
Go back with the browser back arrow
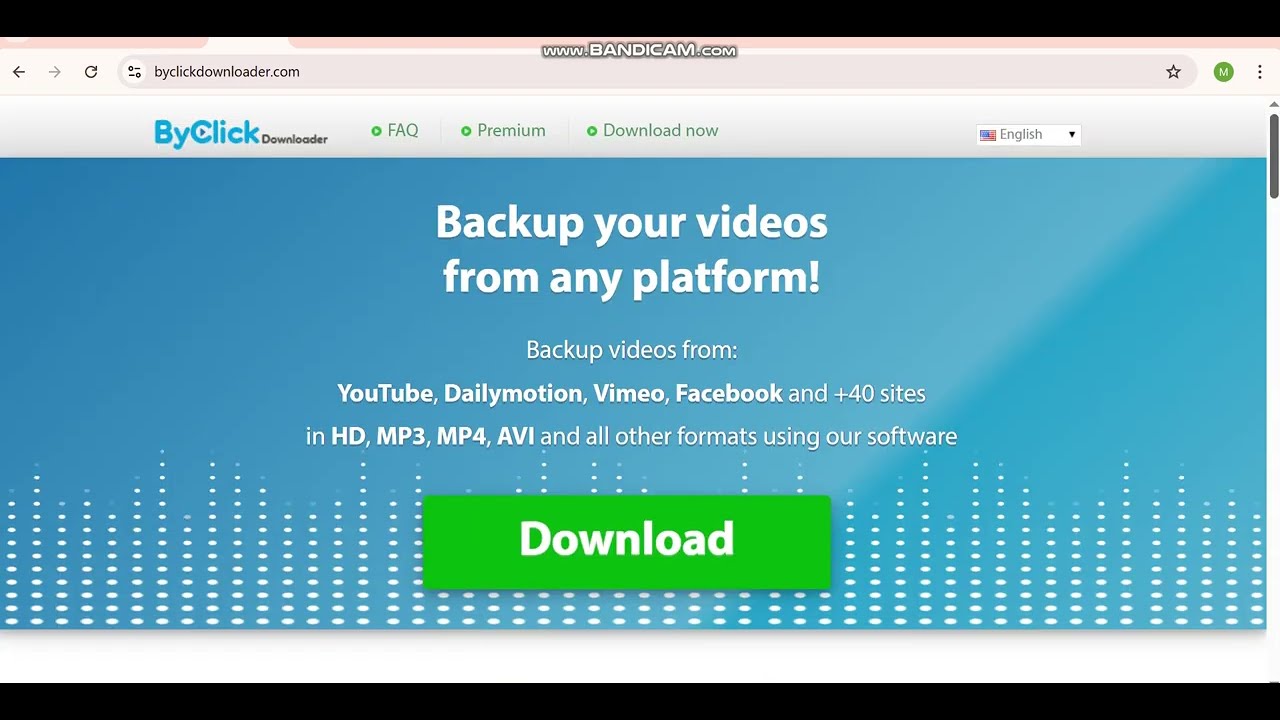click(19, 72)
